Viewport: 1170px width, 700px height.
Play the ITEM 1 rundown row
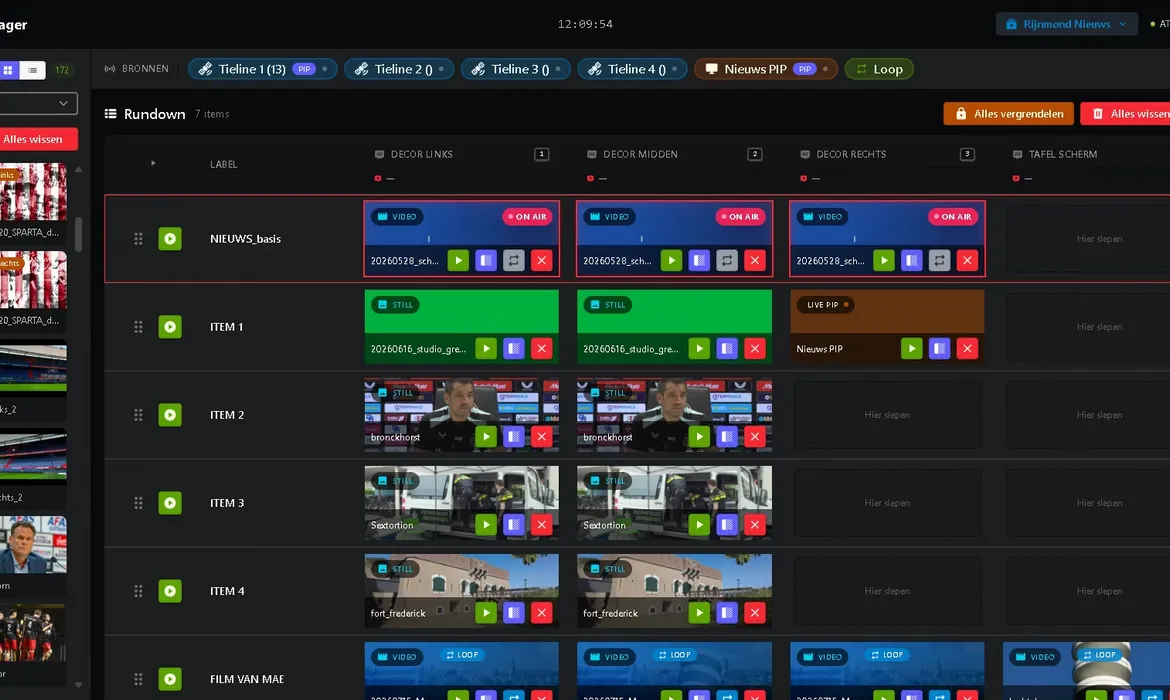click(170, 327)
